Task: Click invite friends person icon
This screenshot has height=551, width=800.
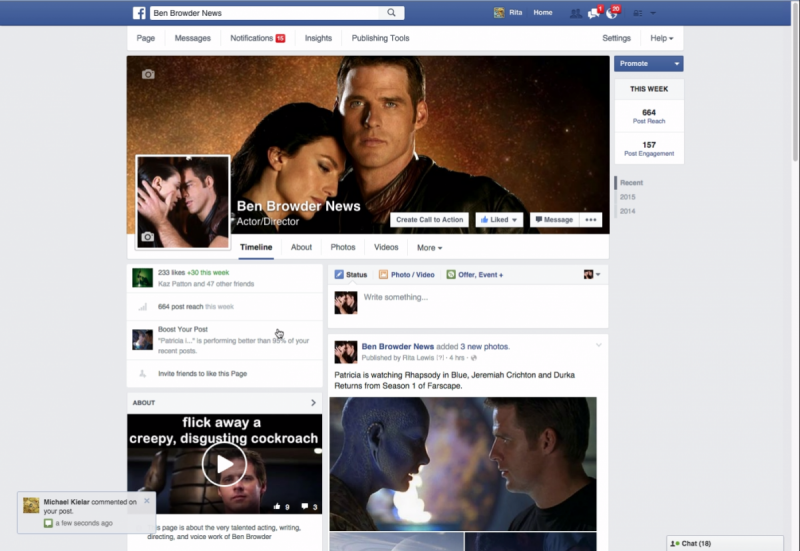Action: point(143,374)
